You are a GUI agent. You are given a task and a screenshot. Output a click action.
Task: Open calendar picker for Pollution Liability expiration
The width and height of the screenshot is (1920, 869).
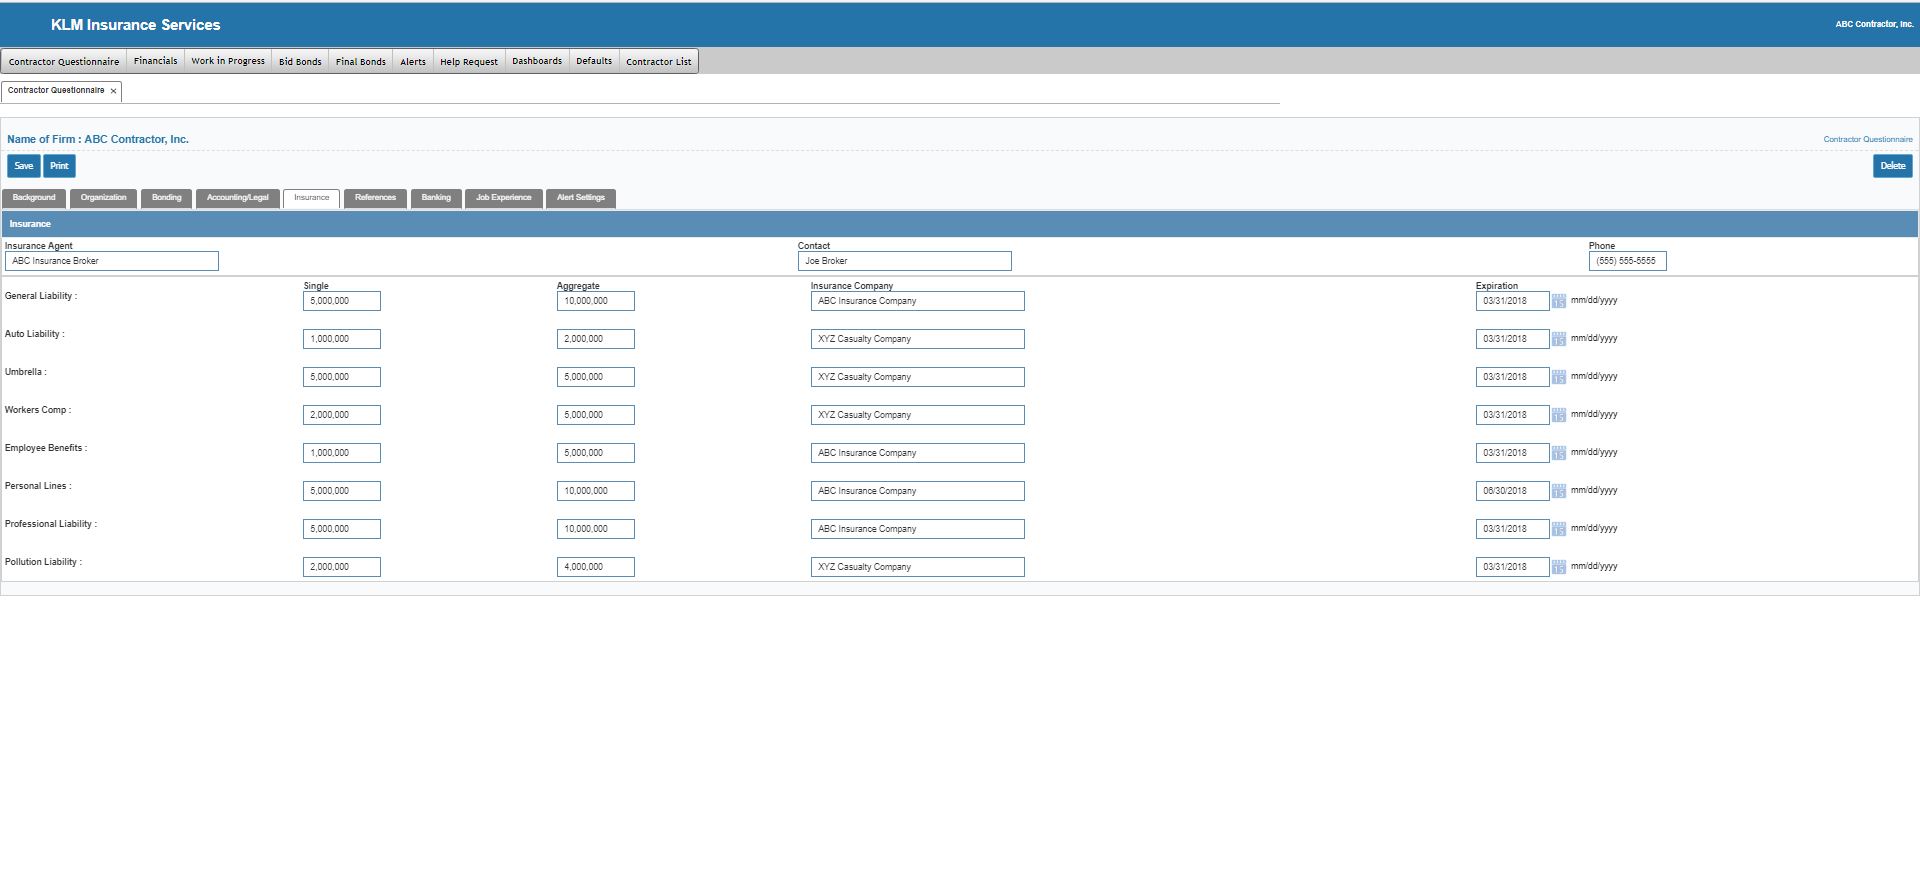[1558, 567]
